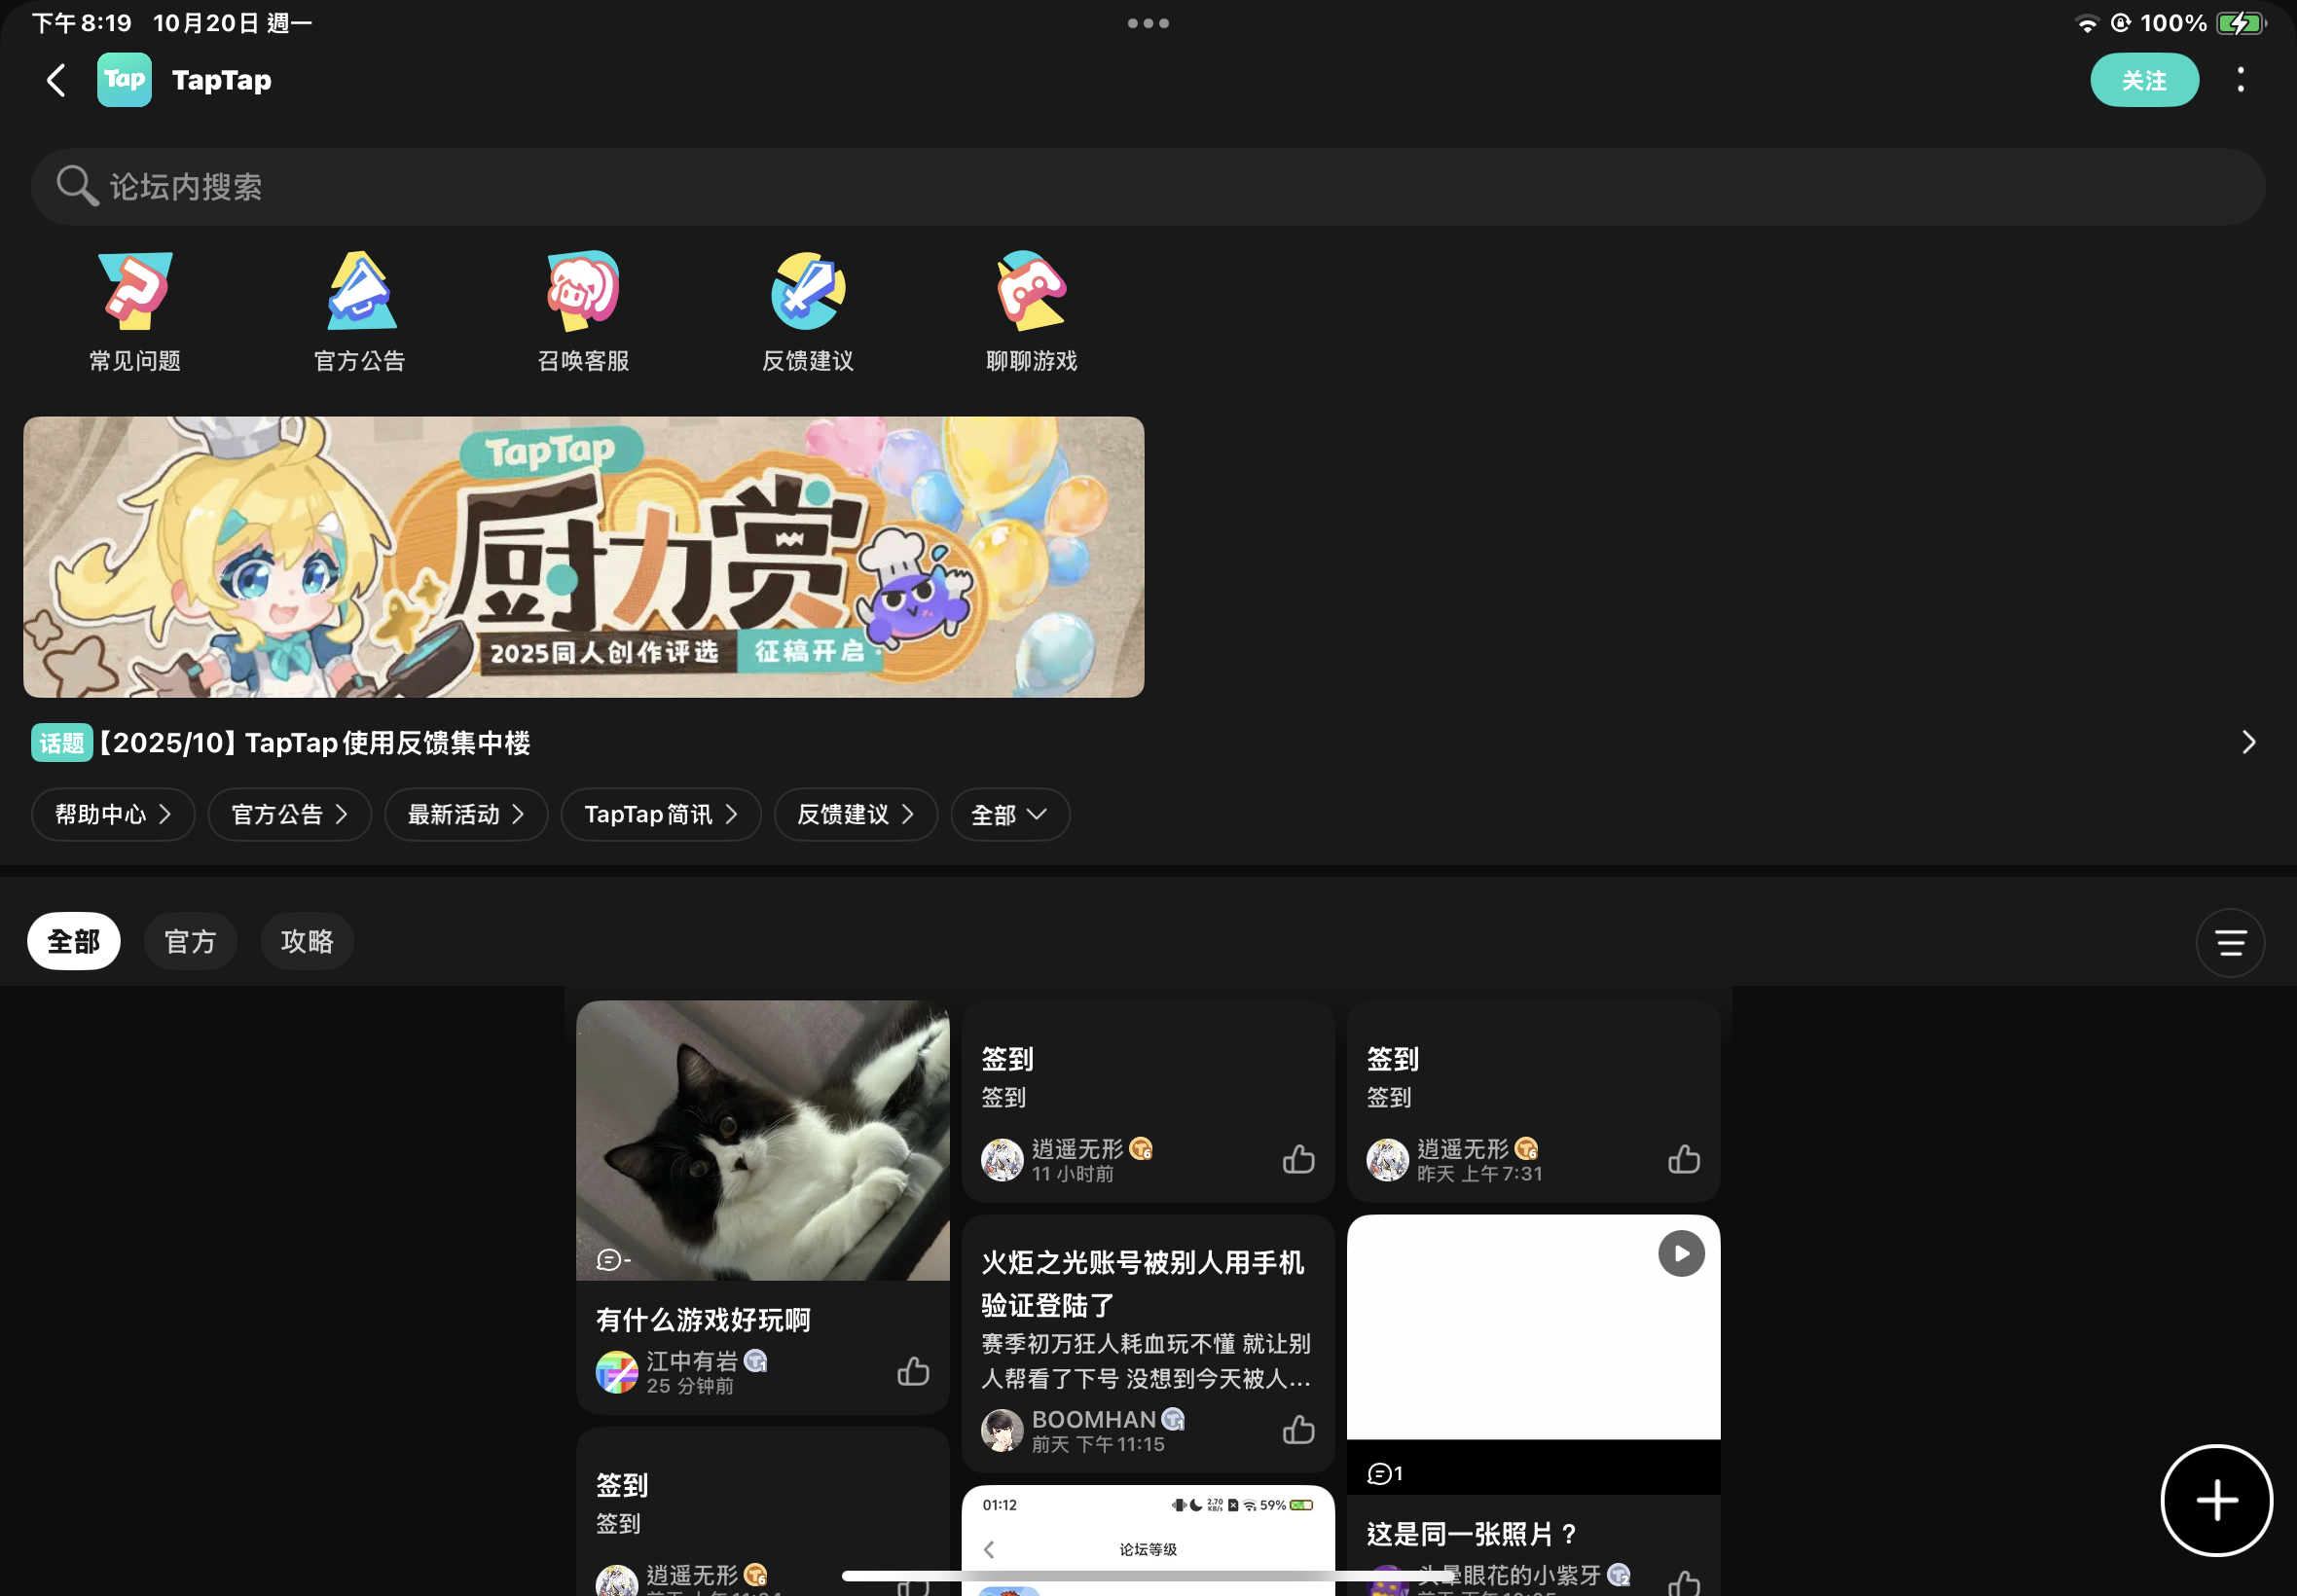Open the 官方公告 megaphone icon
This screenshot has height=1596, width=2297.
pos(359,311)
